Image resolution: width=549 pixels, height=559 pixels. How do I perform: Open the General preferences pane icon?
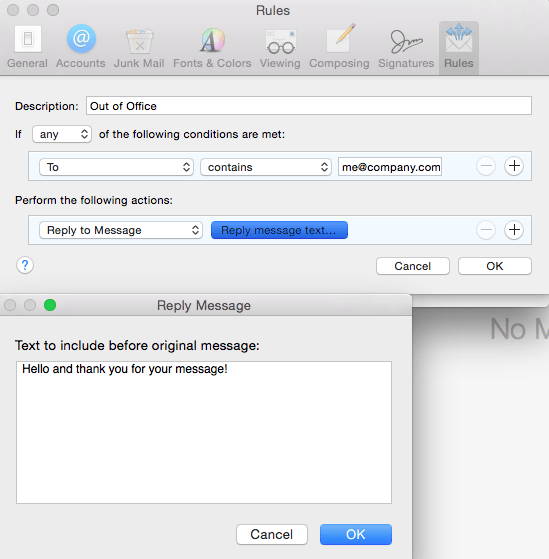click(27, 39)
